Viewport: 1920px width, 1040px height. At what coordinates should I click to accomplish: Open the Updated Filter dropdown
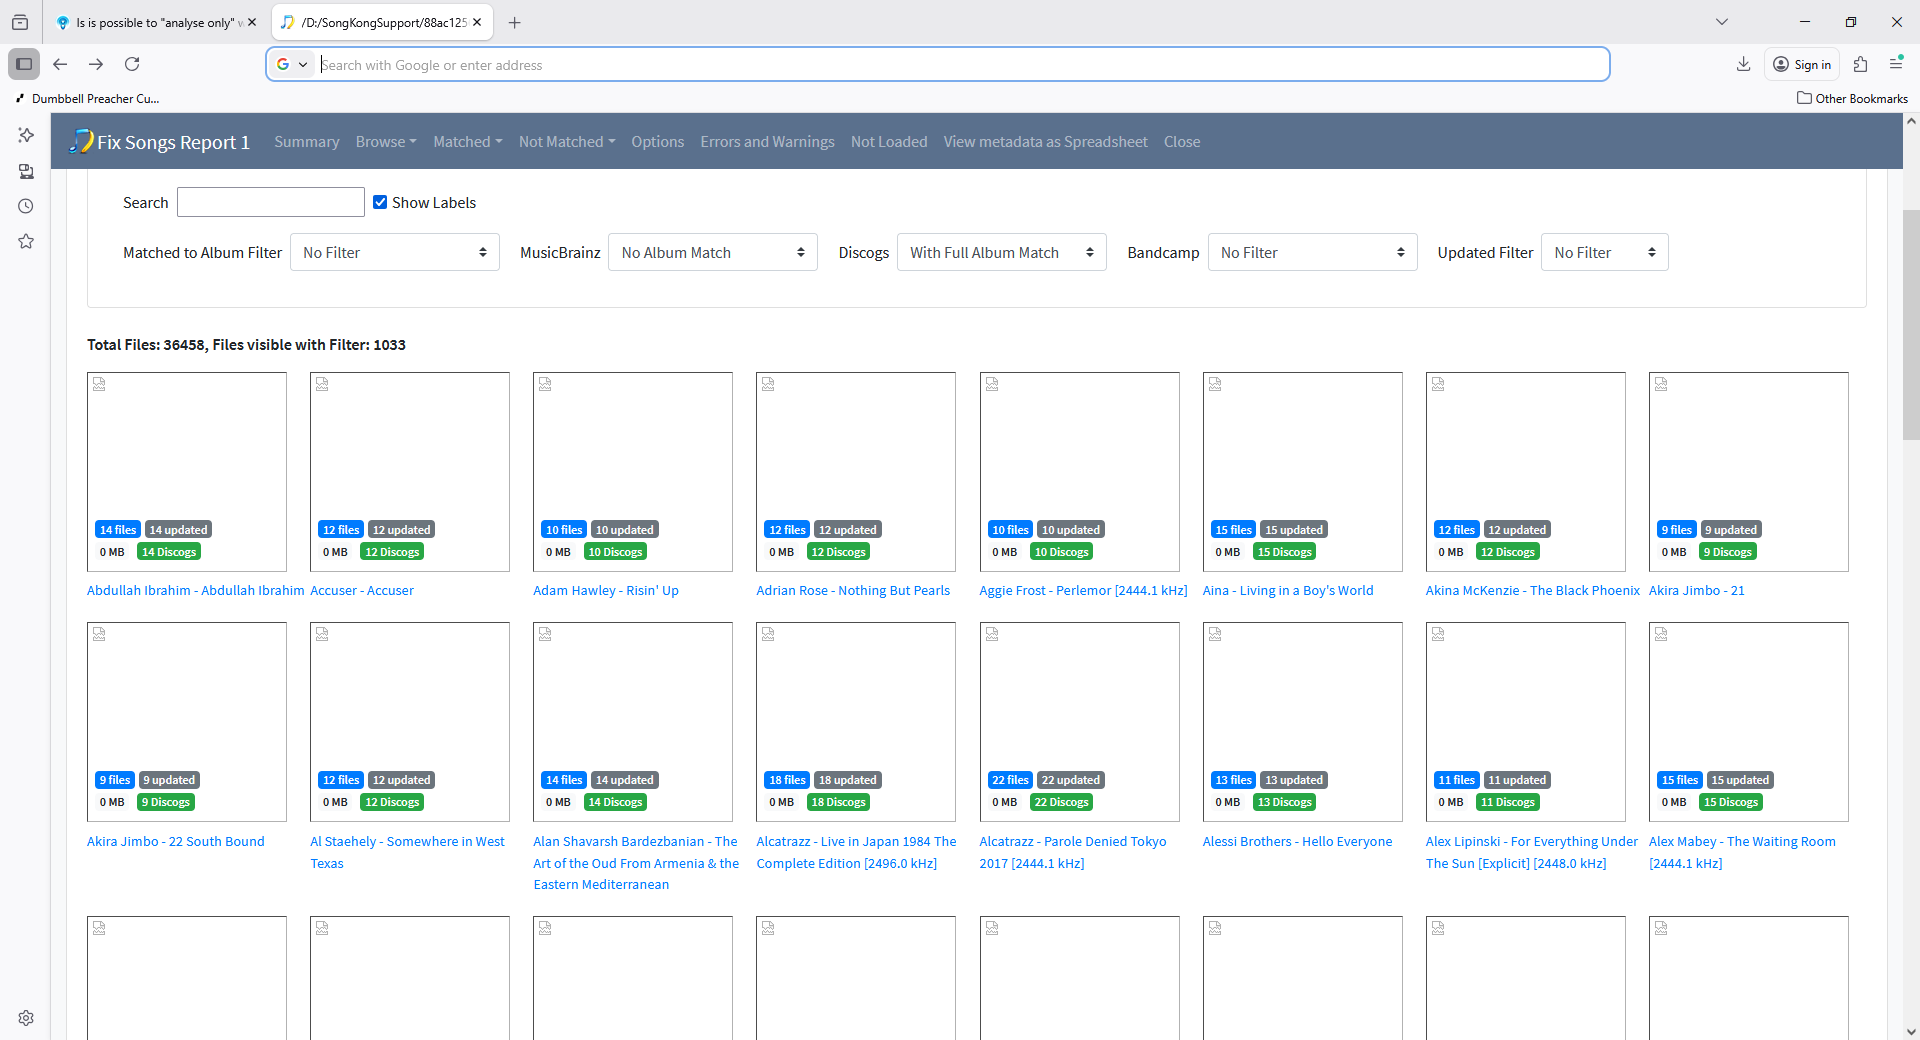pyautogui.click(x=1604, y=253)
